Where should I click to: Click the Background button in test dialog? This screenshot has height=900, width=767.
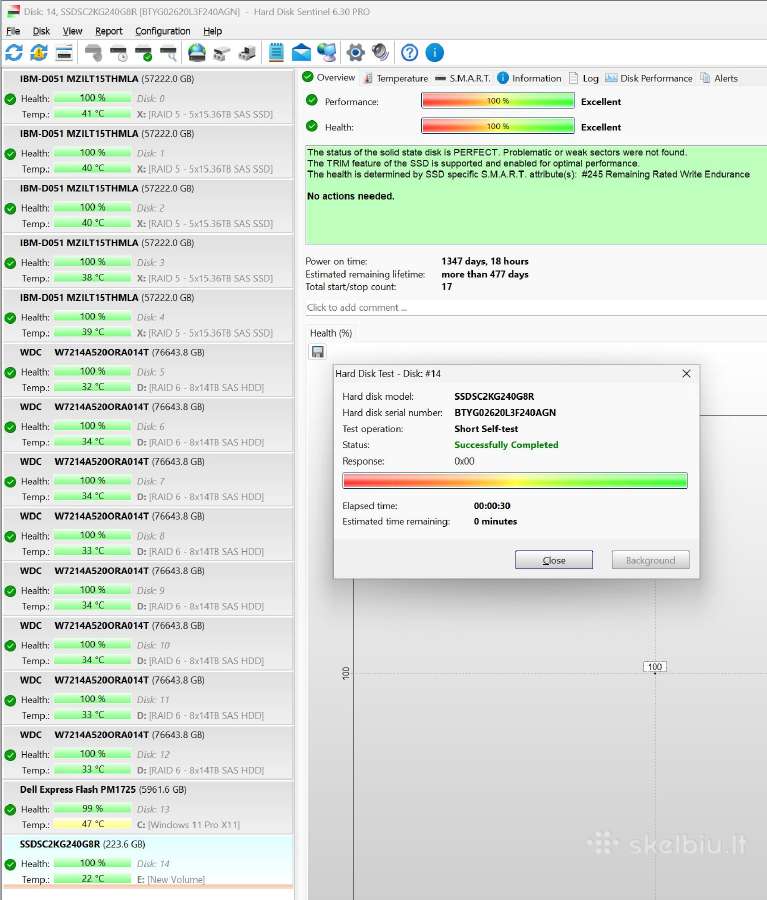tap(650, 560)
